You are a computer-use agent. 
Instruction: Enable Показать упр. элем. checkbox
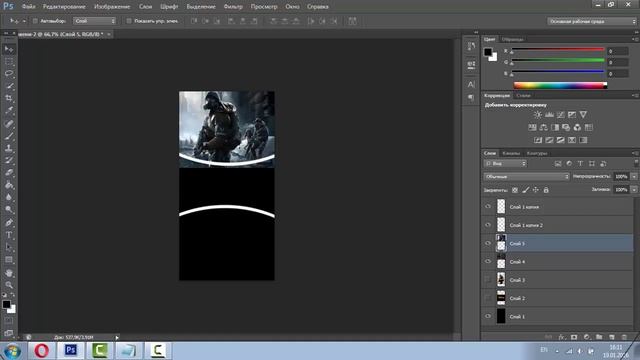coord(129,21)
